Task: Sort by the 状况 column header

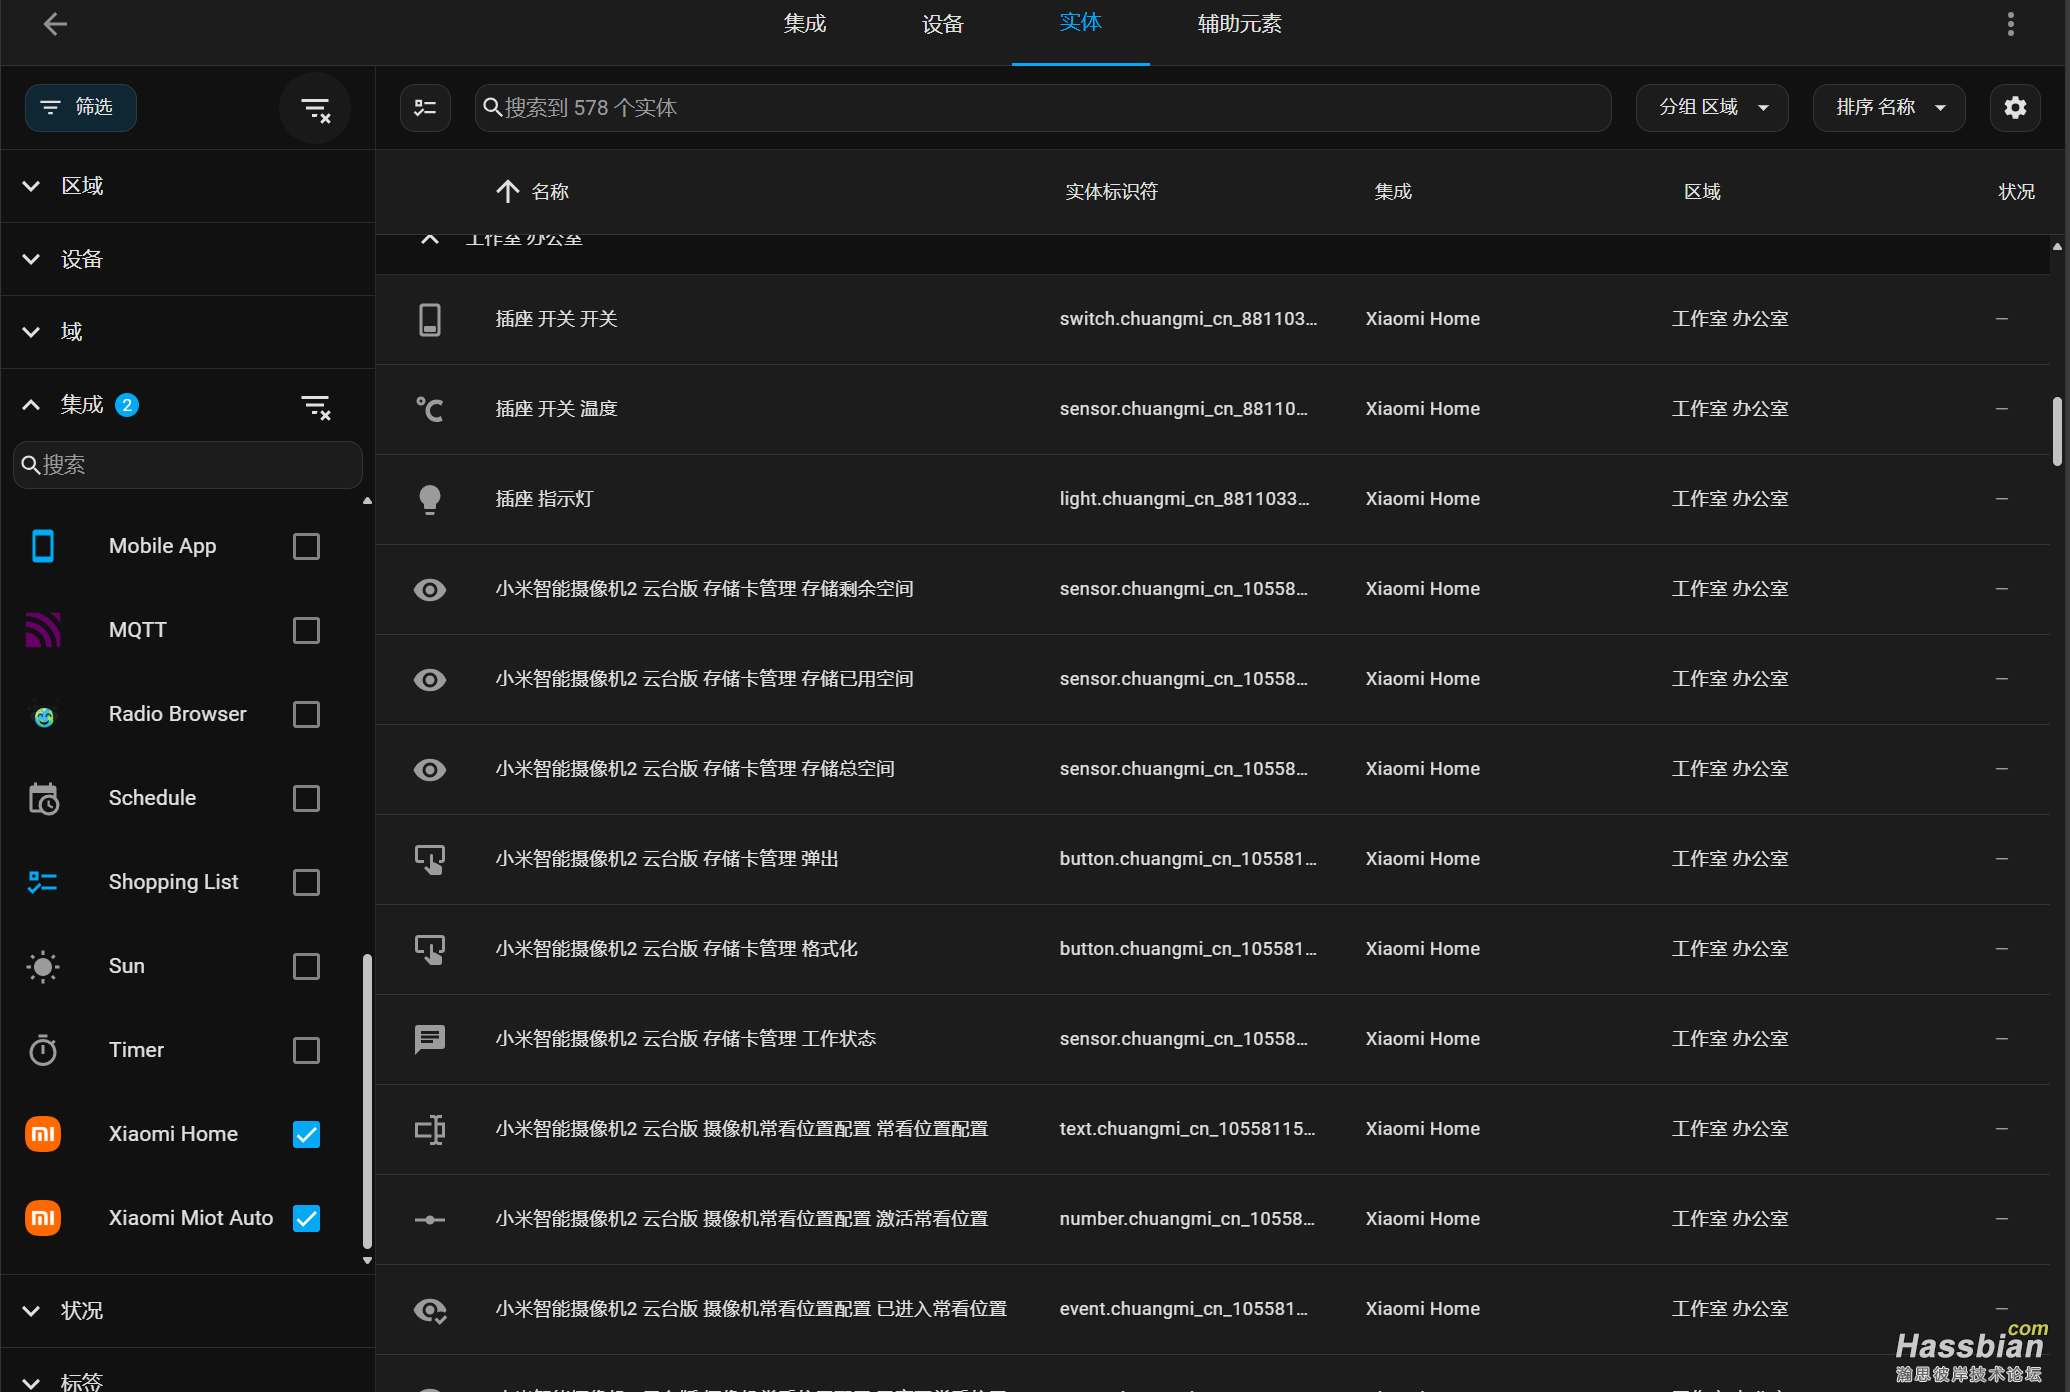Action: click(x=2016, y=192)
